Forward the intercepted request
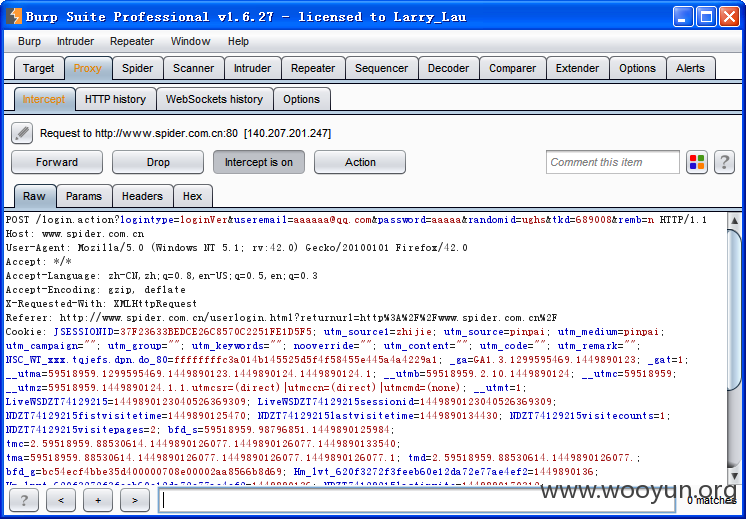Image resolution: width=746 pixels, height=519 pixels. pos(57,162)
